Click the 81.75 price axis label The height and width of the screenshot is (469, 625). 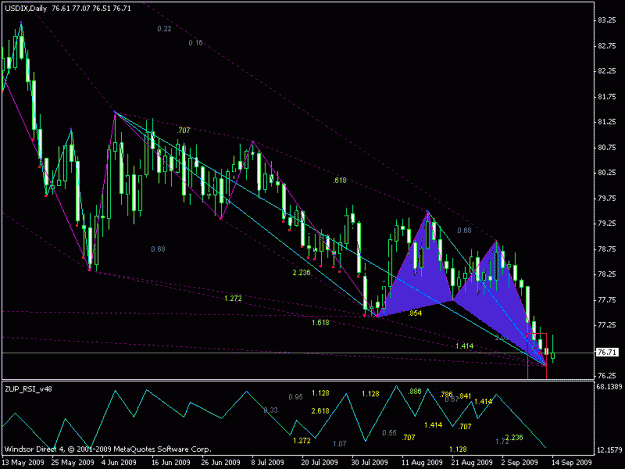[607, 96]
